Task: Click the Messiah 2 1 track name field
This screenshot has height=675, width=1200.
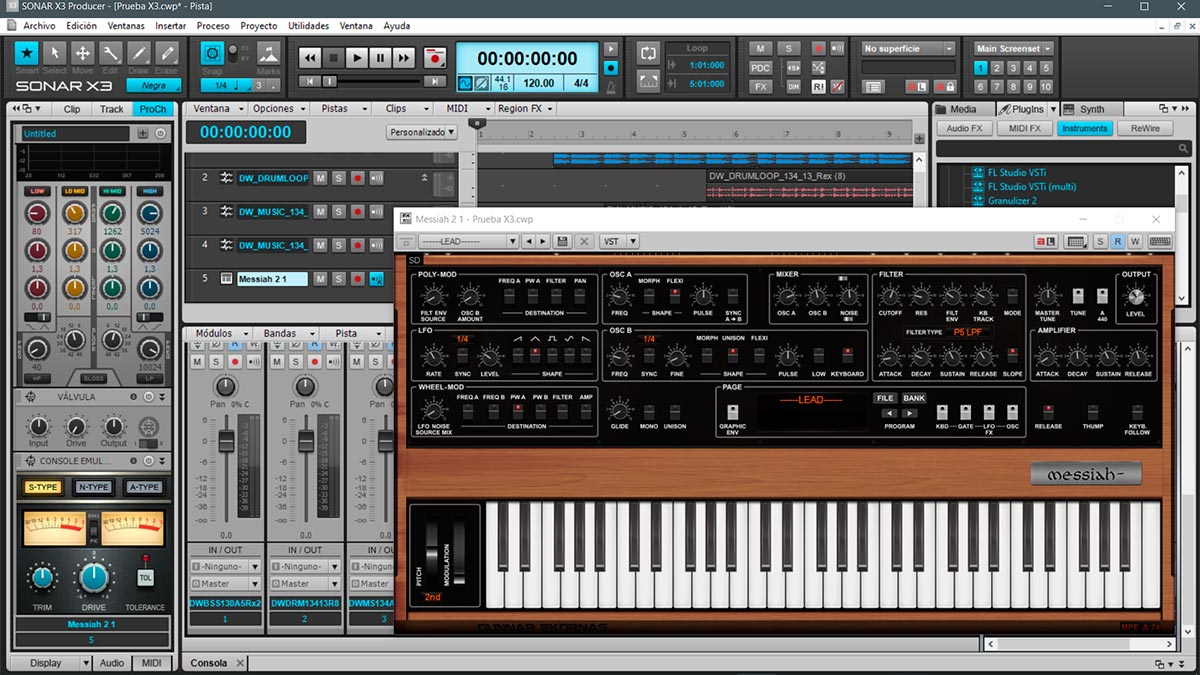Action: click(x=272, y=279)
